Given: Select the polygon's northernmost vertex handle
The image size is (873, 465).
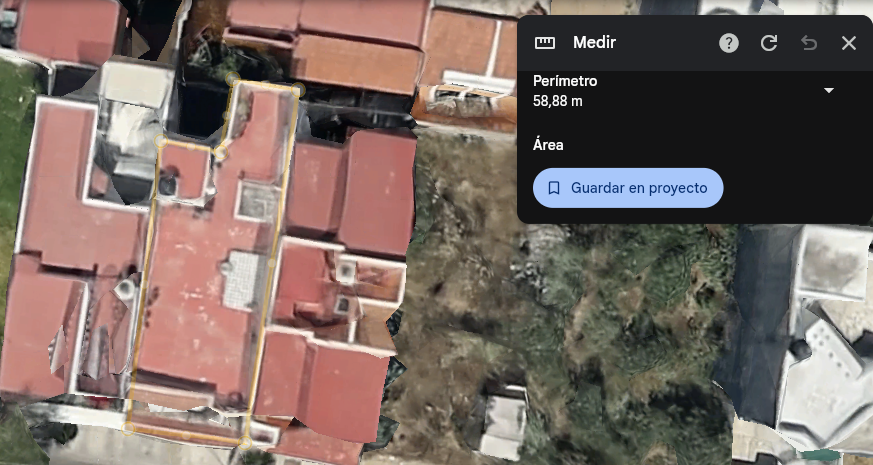Looking at the screenshot, I should (x=233, y=79).
